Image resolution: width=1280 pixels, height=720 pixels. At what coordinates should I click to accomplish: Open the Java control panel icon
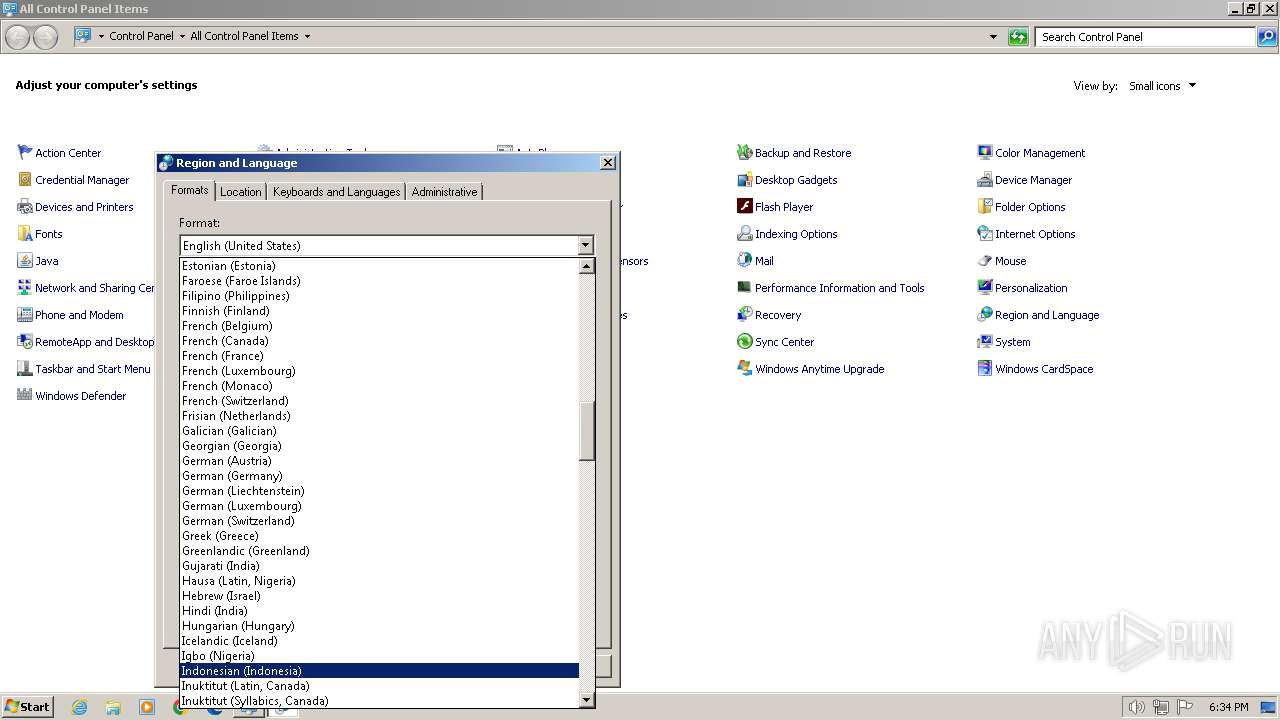[25, 261]
